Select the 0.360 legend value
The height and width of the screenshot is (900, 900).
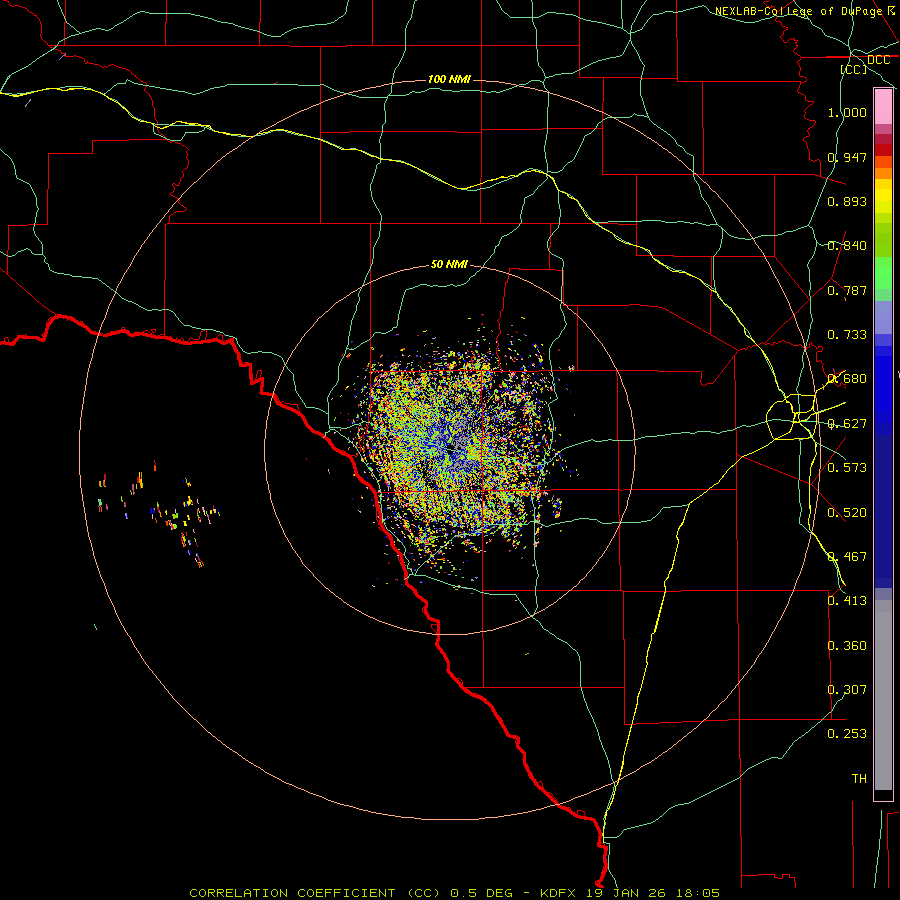click(847, 646)
